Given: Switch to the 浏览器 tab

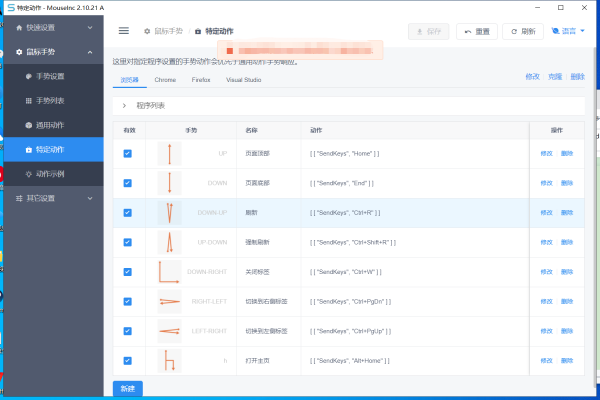Looking at the screenshot, I should coord(129,80).
